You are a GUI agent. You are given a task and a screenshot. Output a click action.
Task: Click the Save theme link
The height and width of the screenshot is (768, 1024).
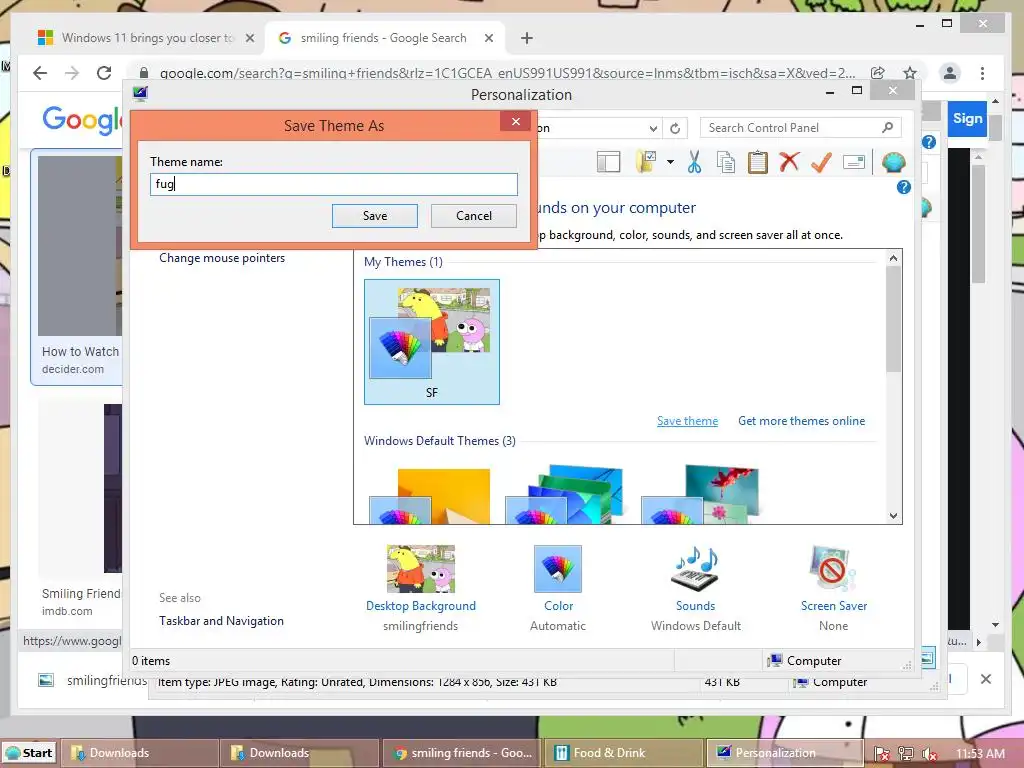pyautogui.click(x=687, y=421)
